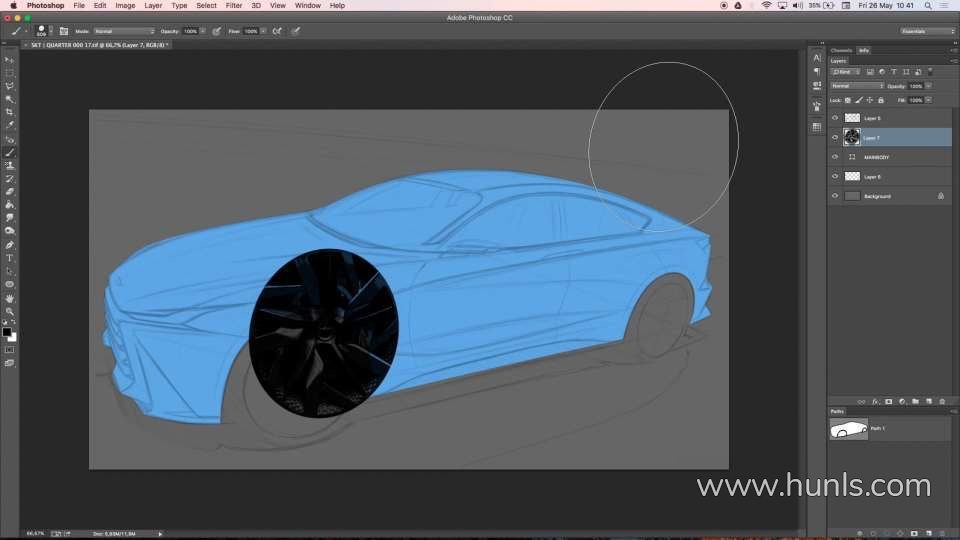Viewport: 960px width, 540px height.
Task: Select the Zoom tool
Action: (x=10, y=311)
